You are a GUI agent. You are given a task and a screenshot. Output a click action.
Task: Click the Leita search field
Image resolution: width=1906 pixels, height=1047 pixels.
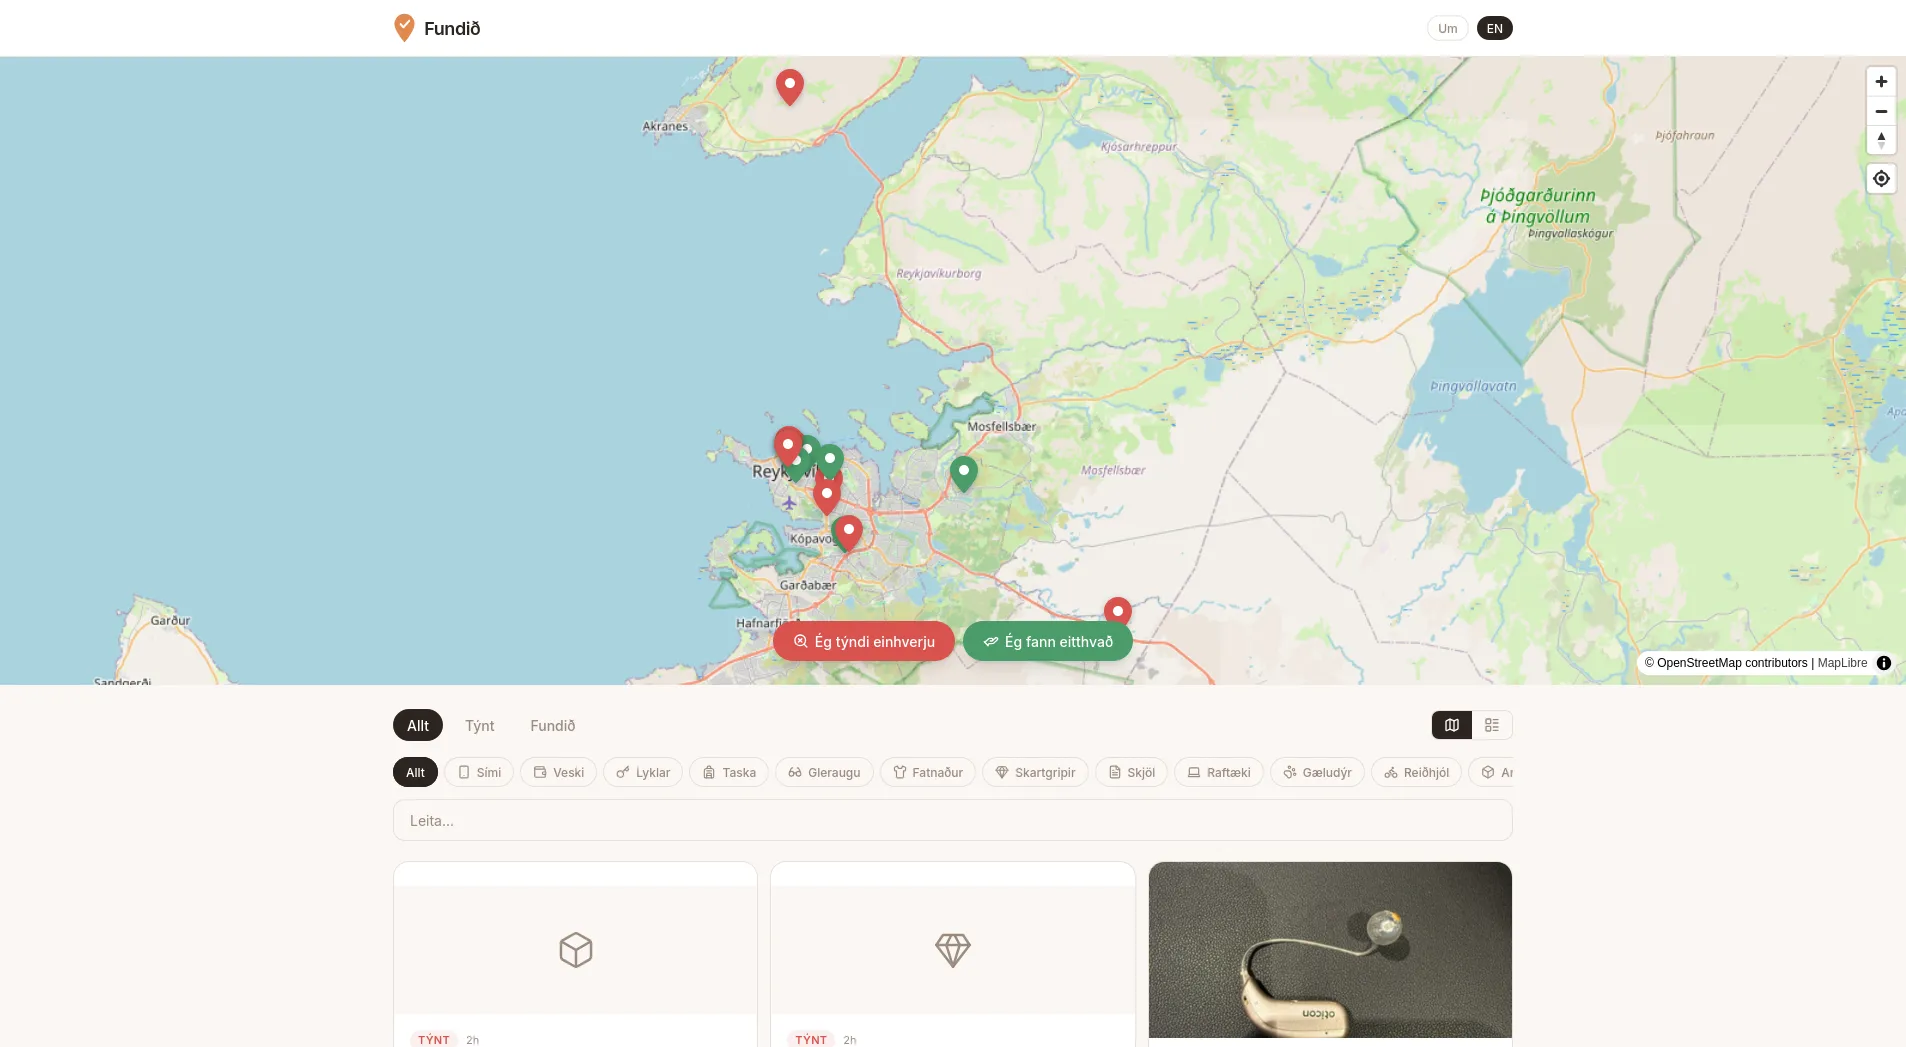(952, 820)
